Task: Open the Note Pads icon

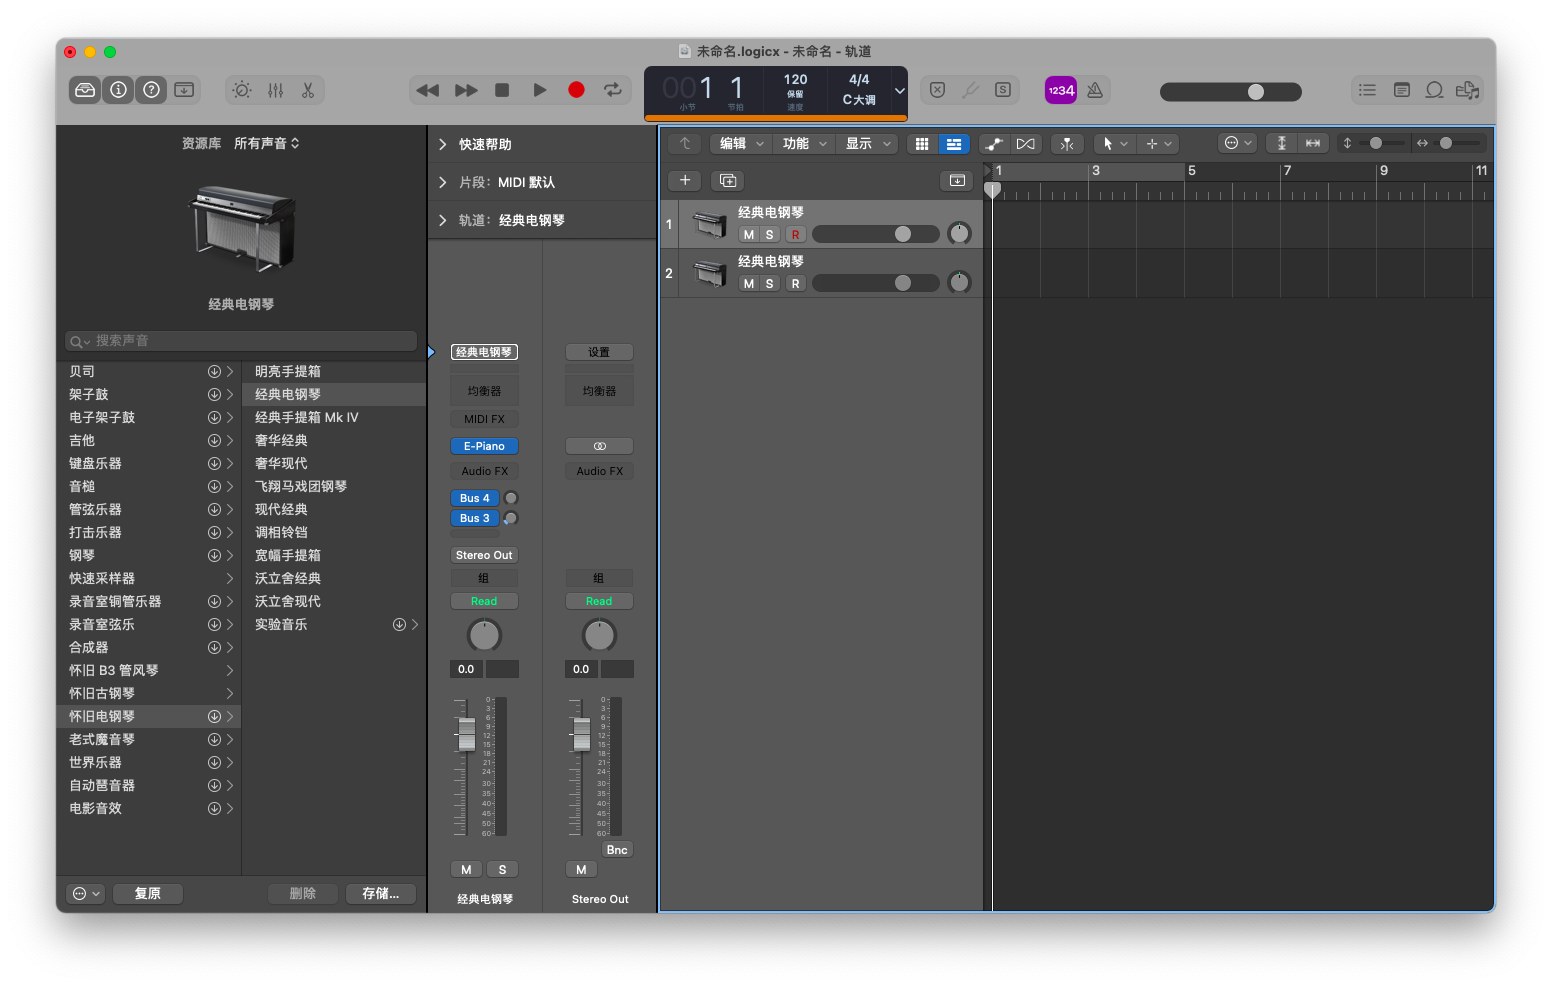Action: tap(1401, 90)
